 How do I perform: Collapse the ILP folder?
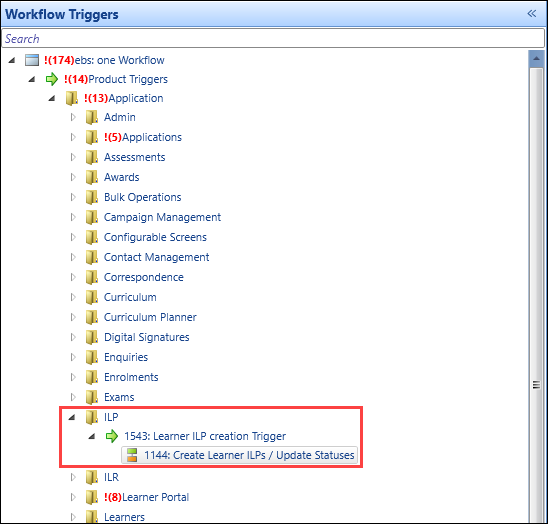72,417
